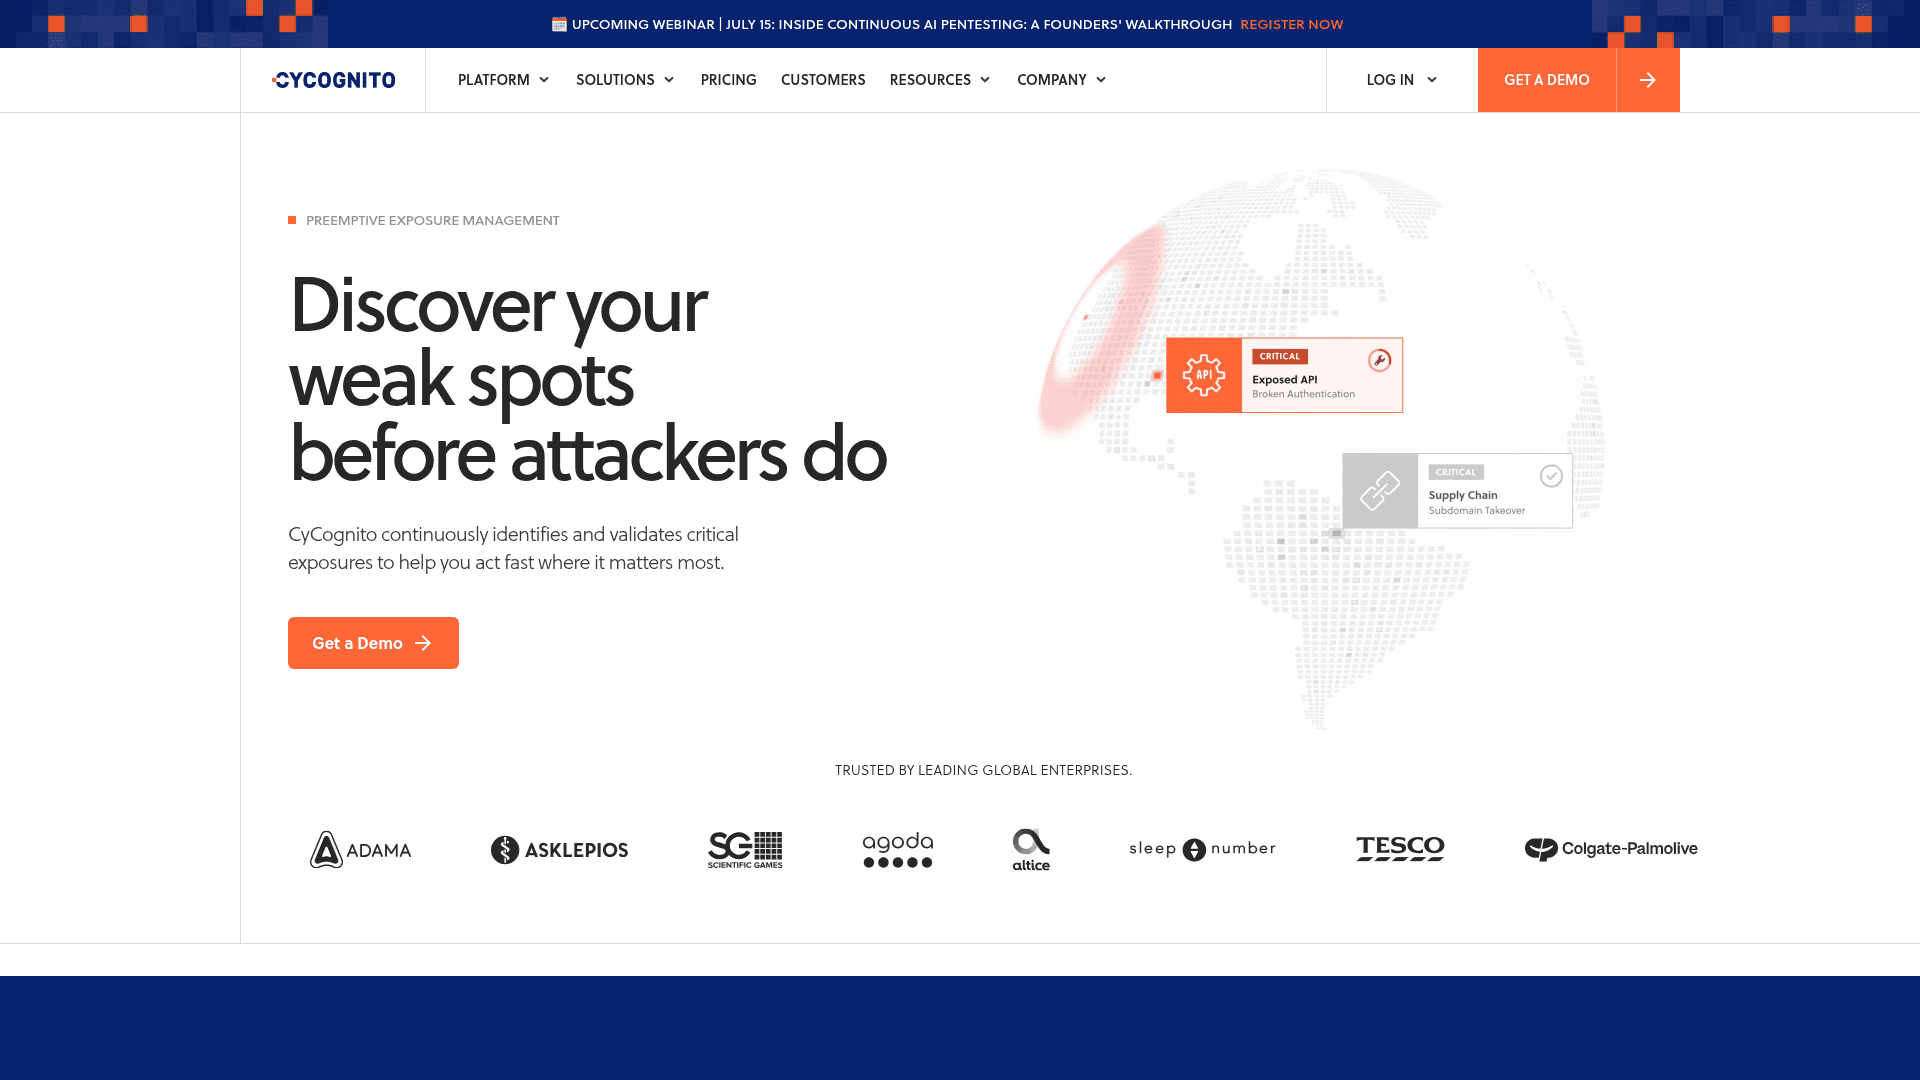Image resolution: width=1920 pixels, height=1080 pixels.
Task: Click Register Now webinar link
Action: click(1292, 24)
